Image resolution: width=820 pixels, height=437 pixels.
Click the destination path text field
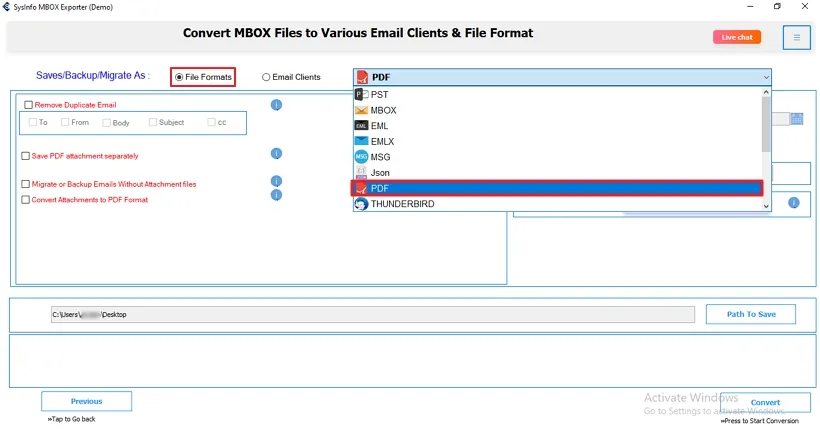(x=372, y=314)
